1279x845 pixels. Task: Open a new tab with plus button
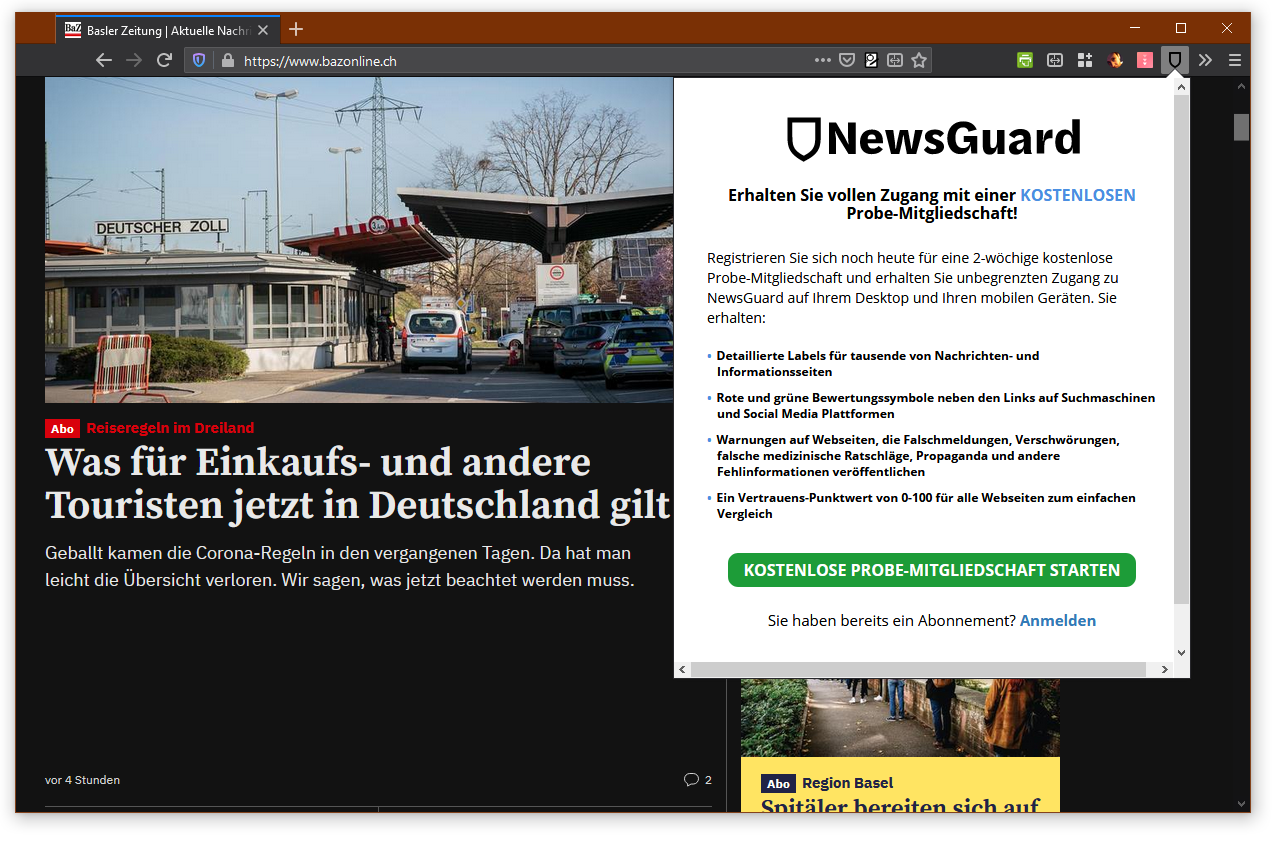[296, 29]
